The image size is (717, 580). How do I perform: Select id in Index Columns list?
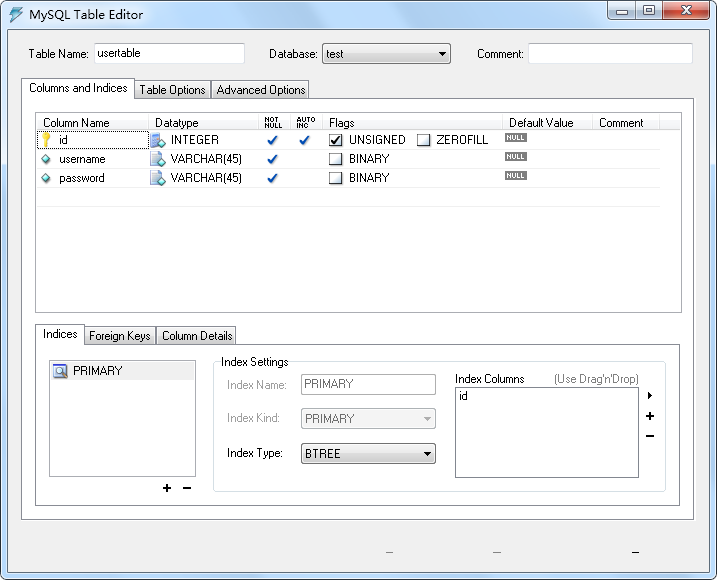(x=463, y=396)
